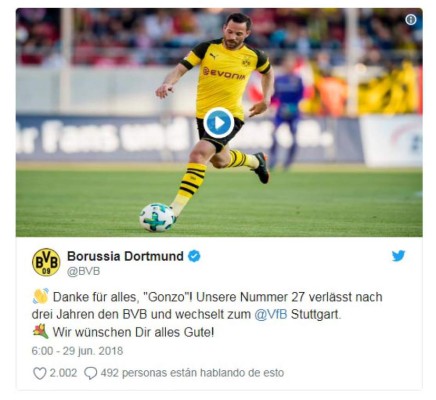Open the BVB 09 profile avatar
Screen dimensions: 436x400
(x=46, y=262)
